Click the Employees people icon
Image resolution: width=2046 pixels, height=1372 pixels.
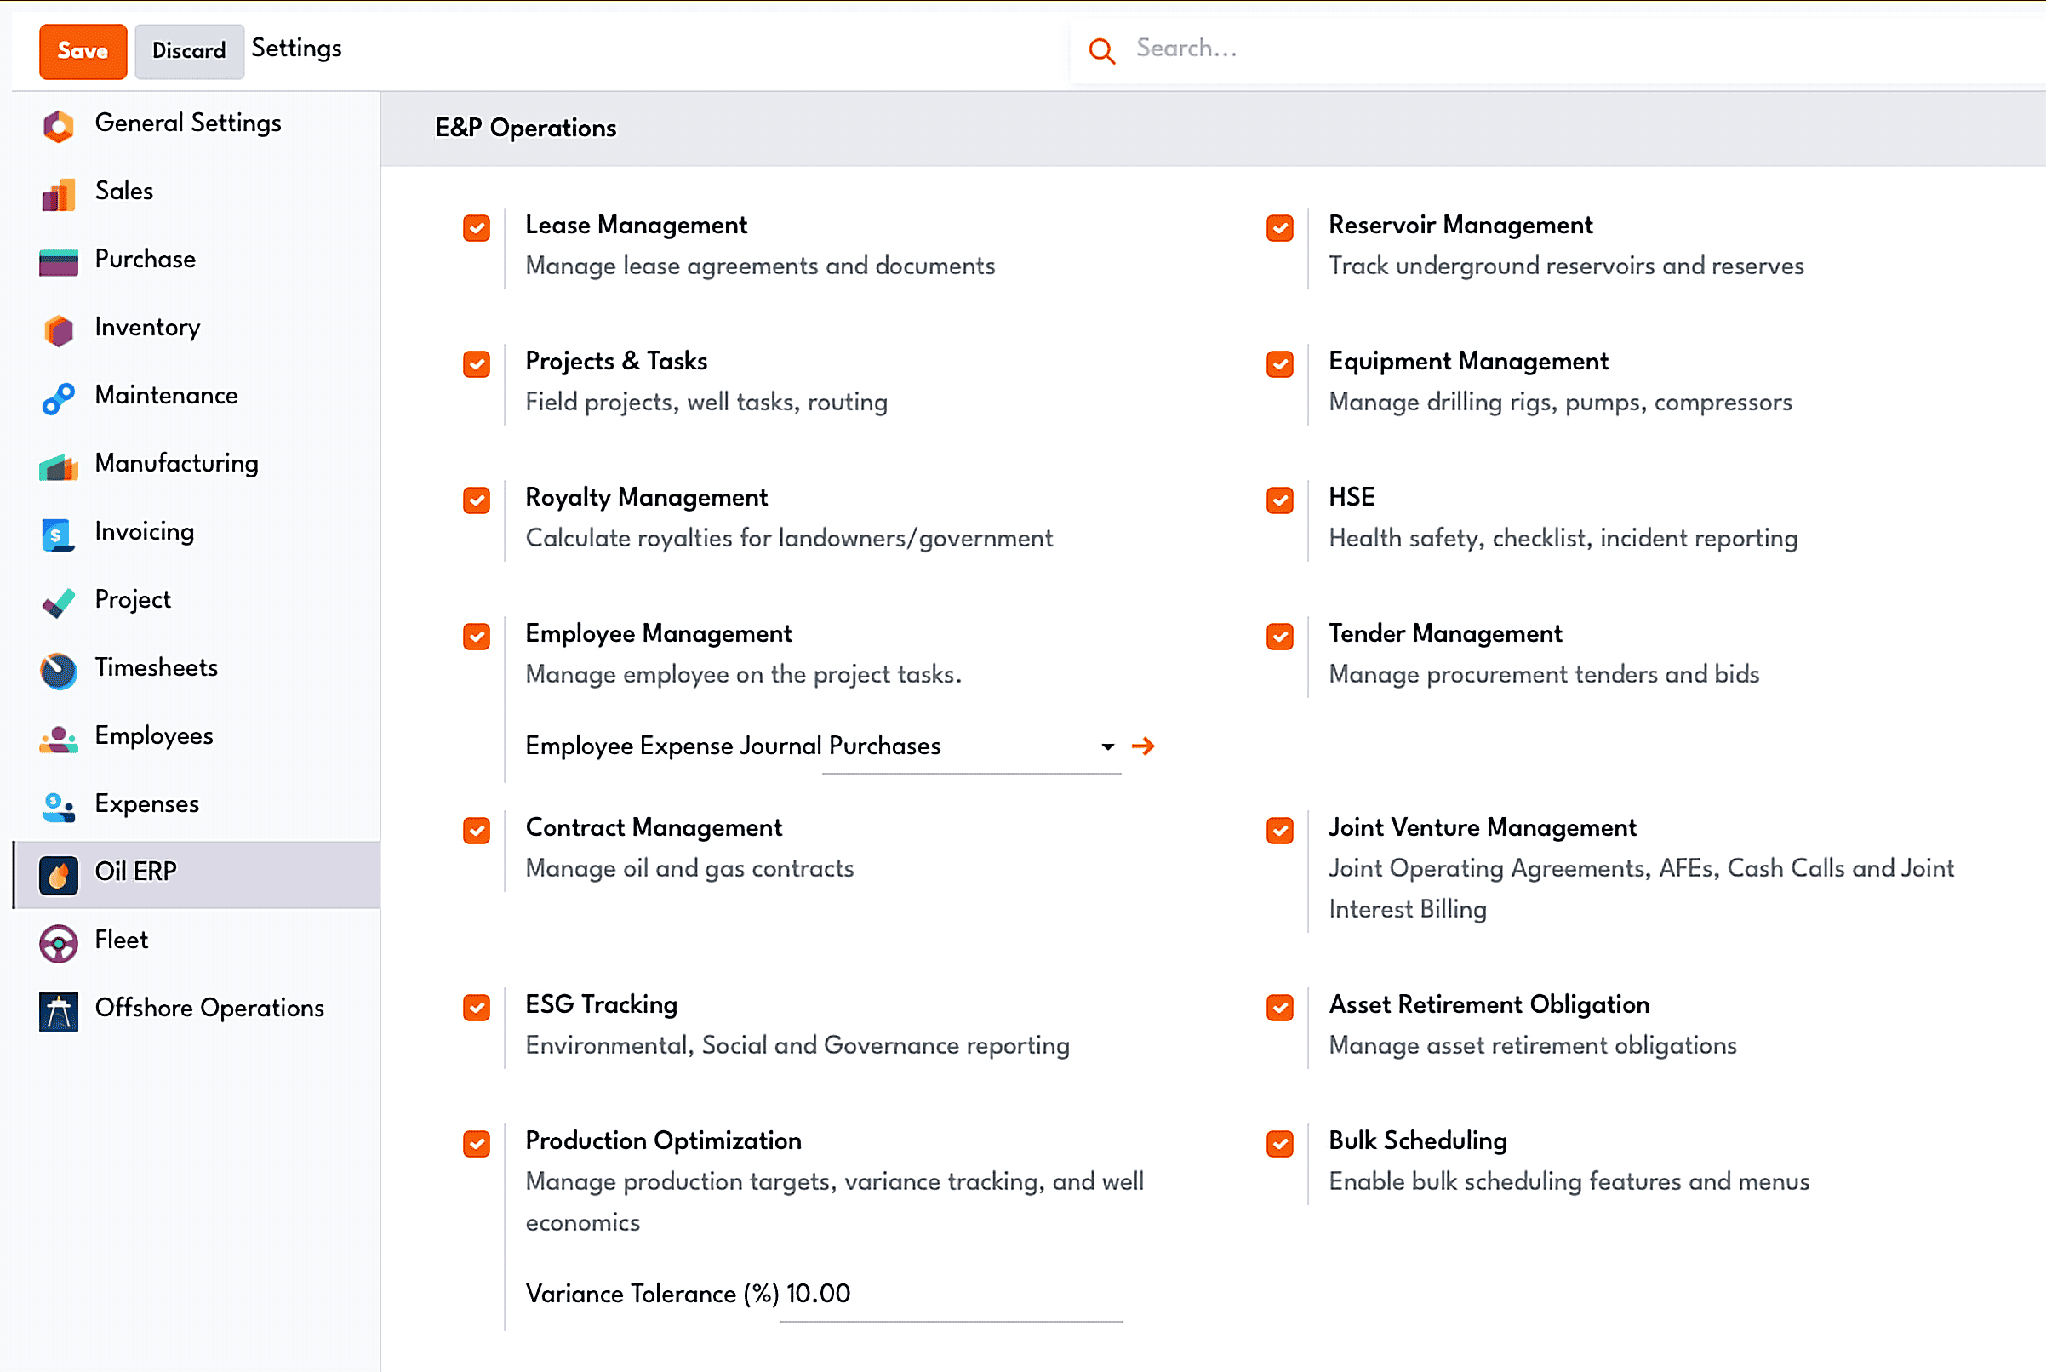click(x=58, y=738)
